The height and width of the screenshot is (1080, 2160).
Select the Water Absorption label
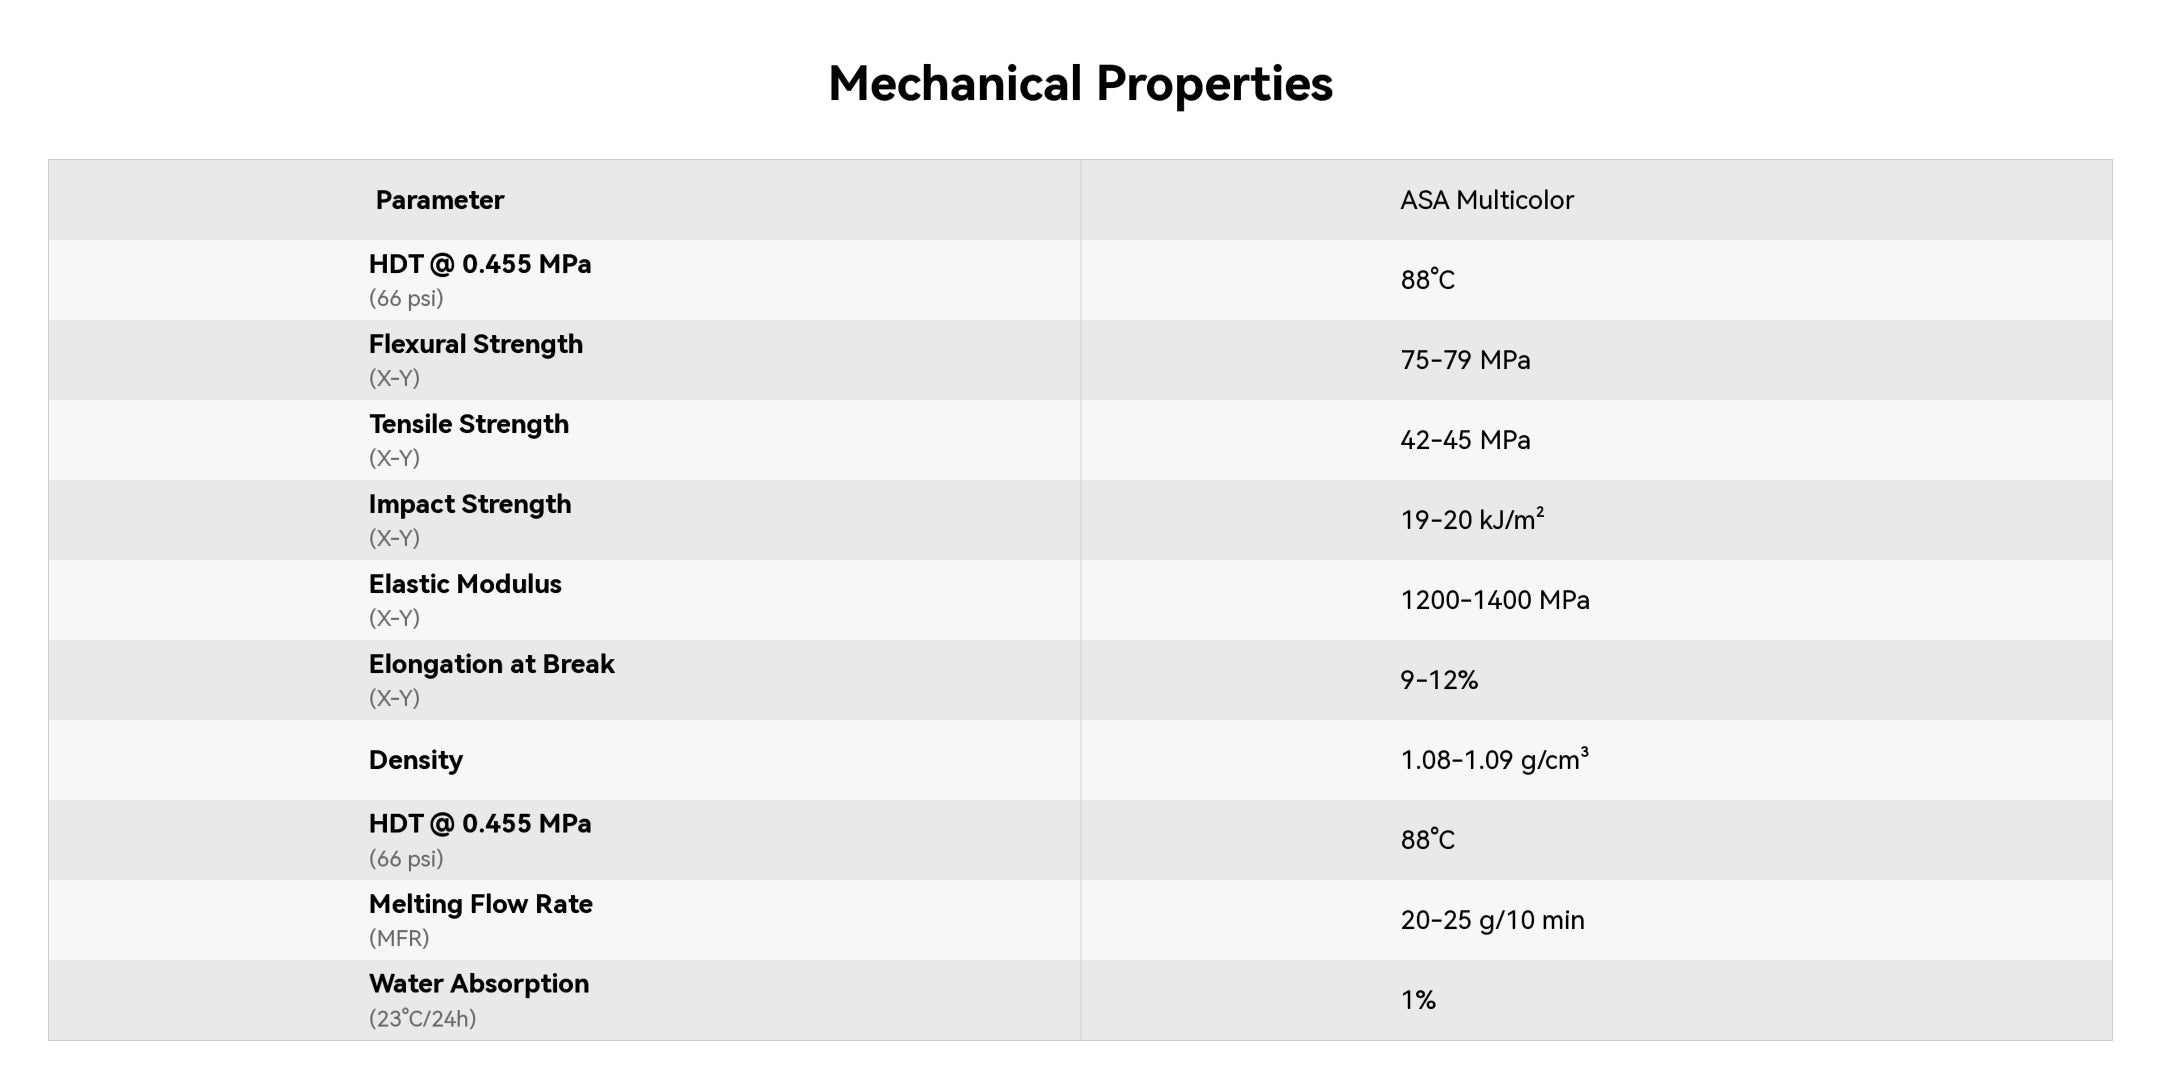[x=478, y=984]
